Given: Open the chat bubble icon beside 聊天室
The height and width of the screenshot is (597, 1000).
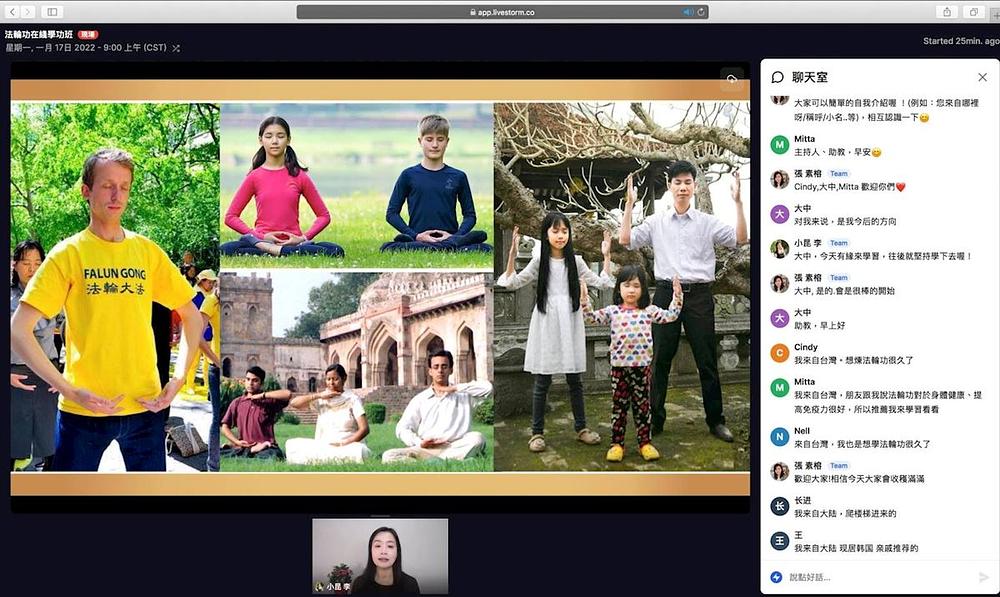Looking at the screenshot, I should [x=778, y=77].
